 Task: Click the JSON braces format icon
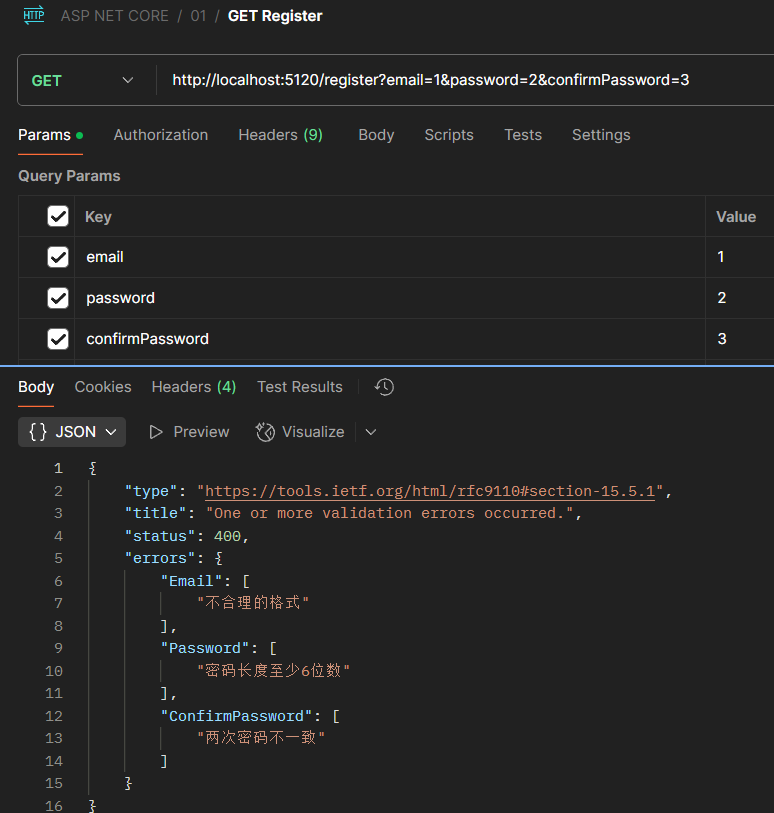pyautogui.click(x=38, y=432)
